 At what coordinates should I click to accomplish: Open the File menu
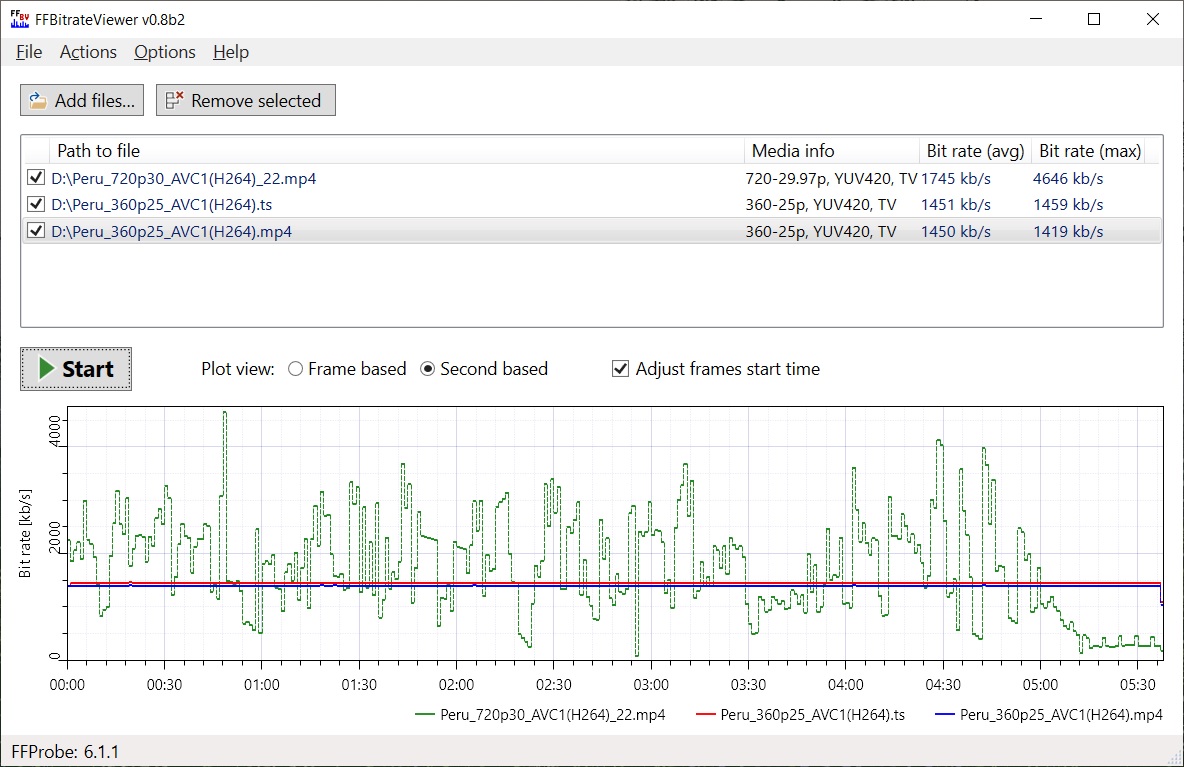[29, 52]
